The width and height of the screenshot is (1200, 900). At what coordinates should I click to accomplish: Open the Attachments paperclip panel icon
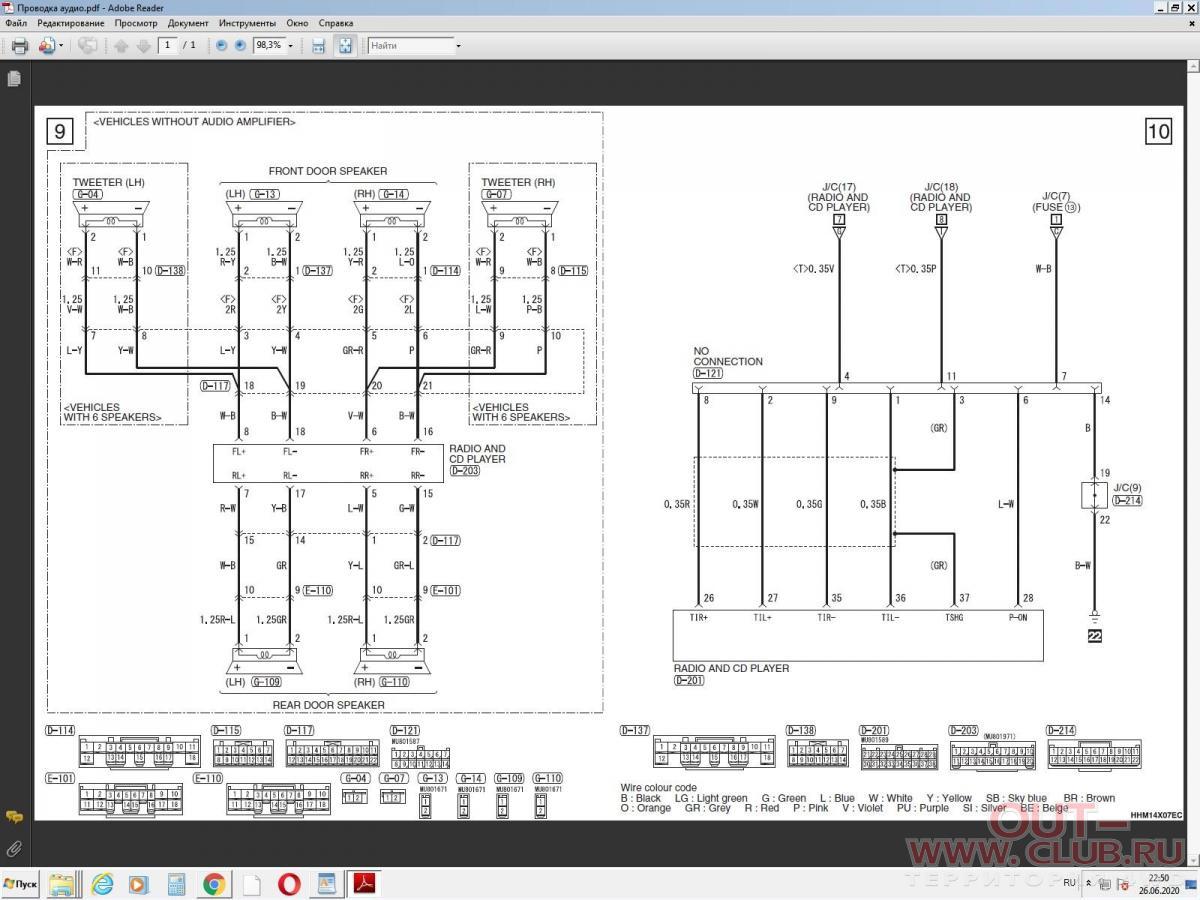(x=14, y=849)
